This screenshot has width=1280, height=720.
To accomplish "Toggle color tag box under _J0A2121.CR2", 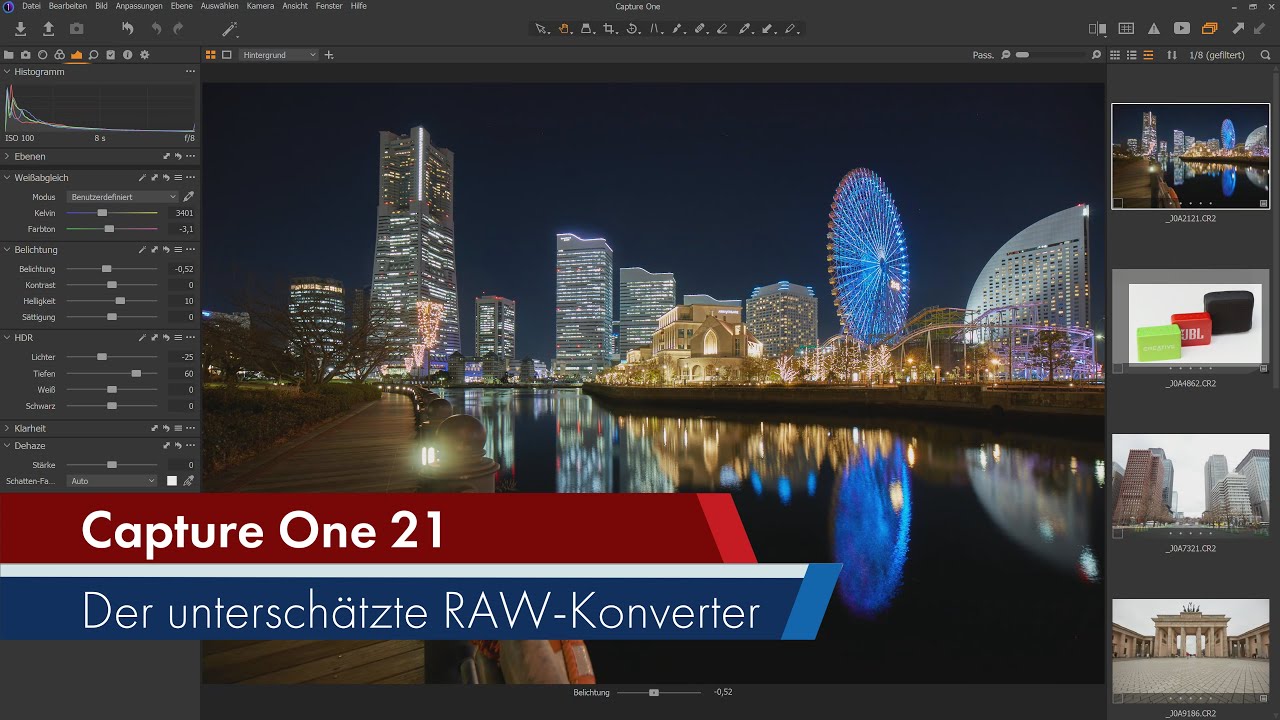I will (1118, 203).
